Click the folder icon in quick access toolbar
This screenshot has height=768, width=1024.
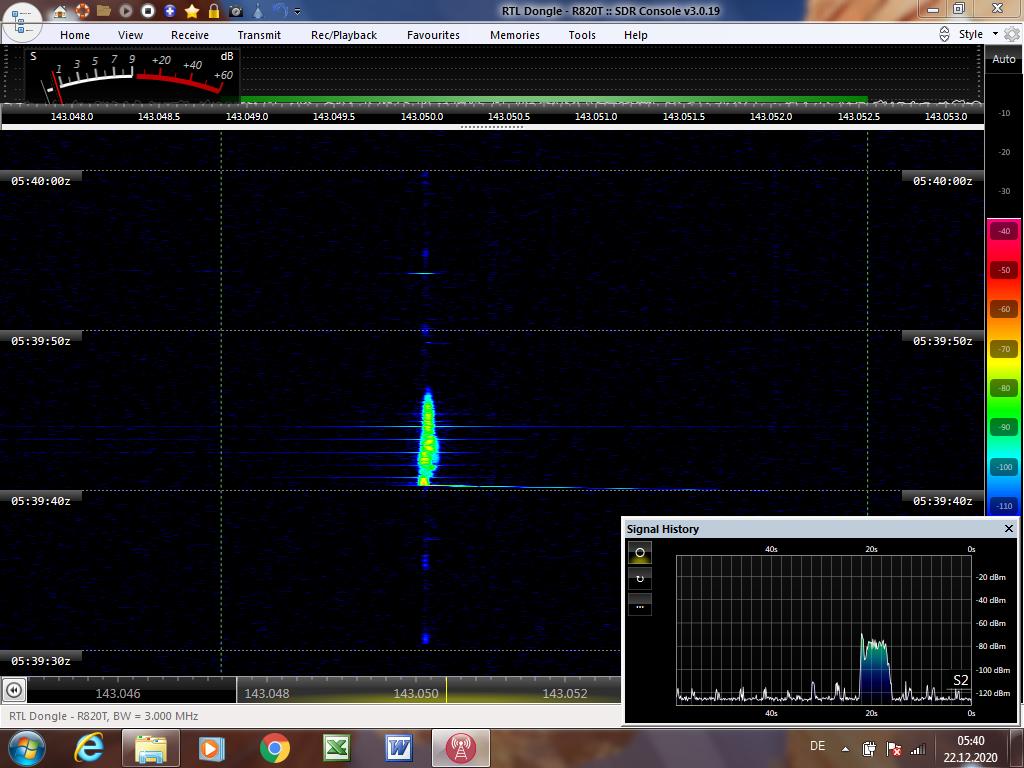click(x=104, y=11)
